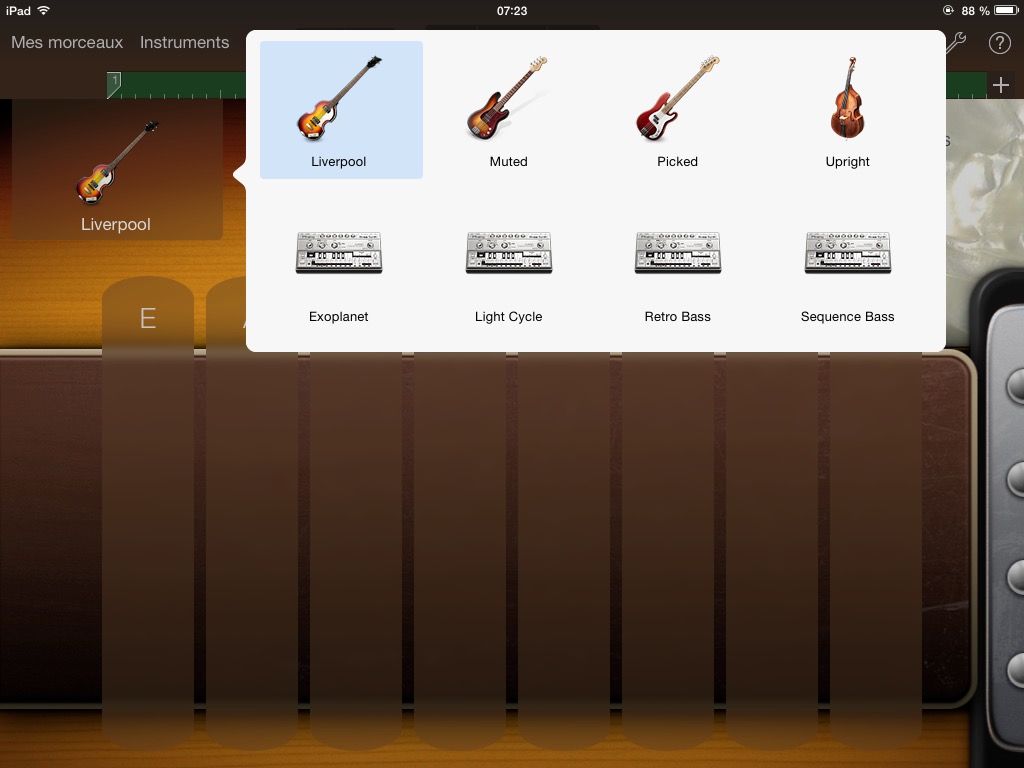Tap the 07:23 clock in the status bar
This screenshot has width=1024, height=768.
click(512, 10)
